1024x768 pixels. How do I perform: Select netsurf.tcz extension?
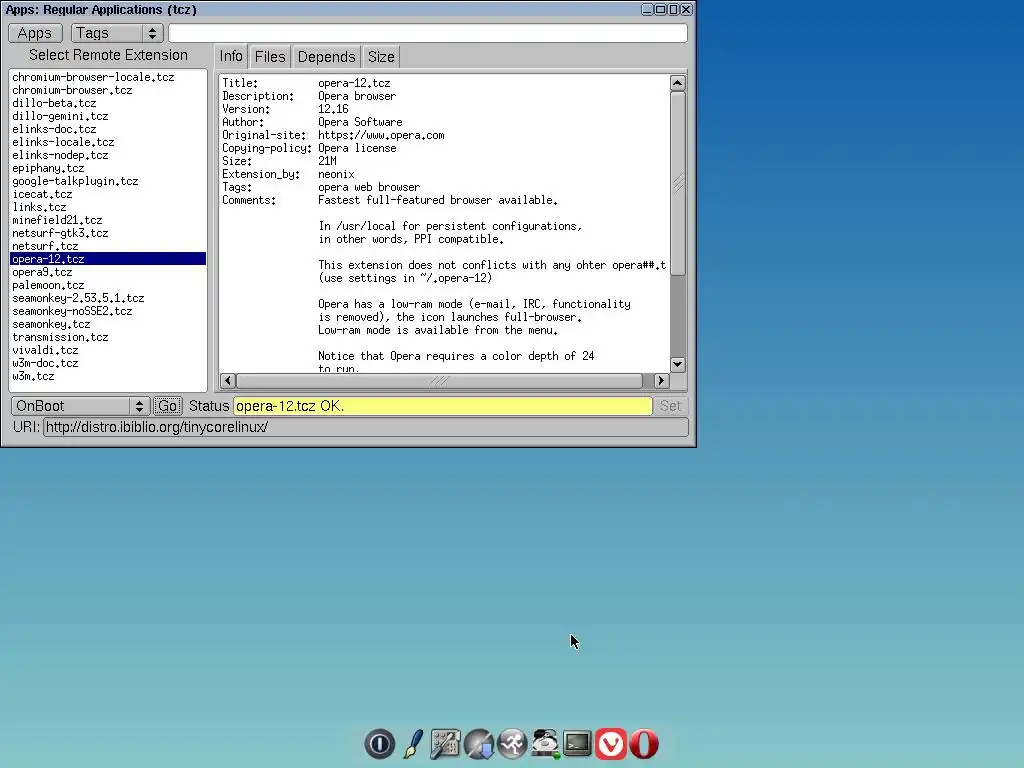click(108, 246)
